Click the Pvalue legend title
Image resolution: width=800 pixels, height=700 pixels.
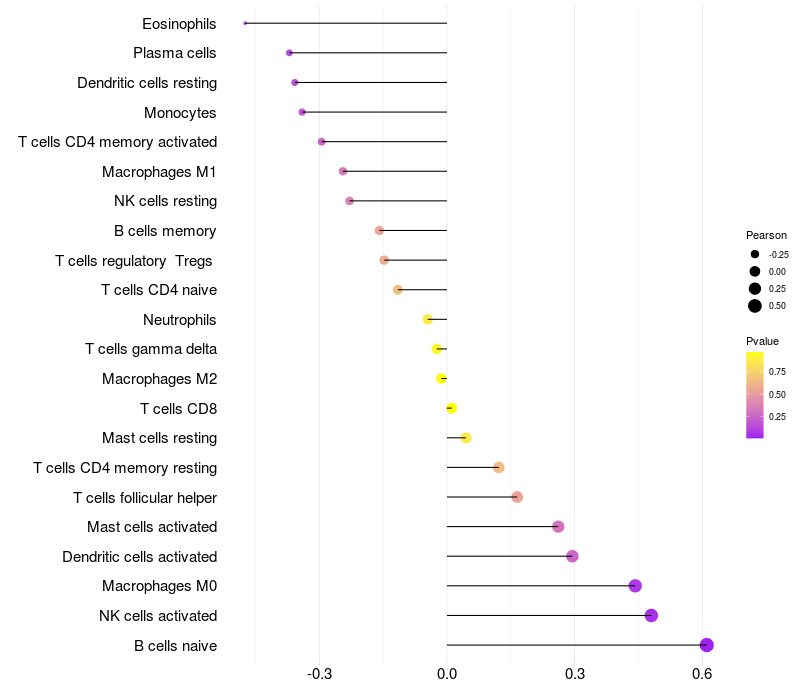762,341
